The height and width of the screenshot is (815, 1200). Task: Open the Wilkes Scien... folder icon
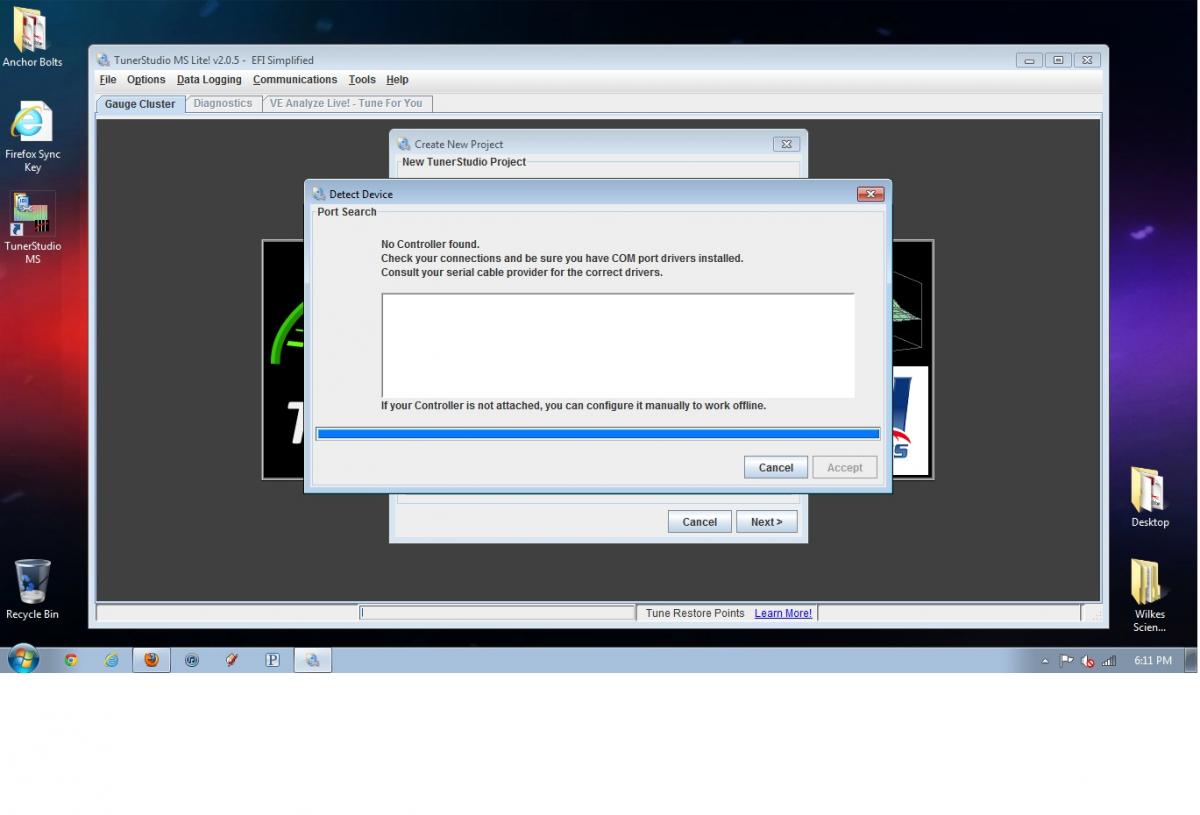tap(1149, 596)
